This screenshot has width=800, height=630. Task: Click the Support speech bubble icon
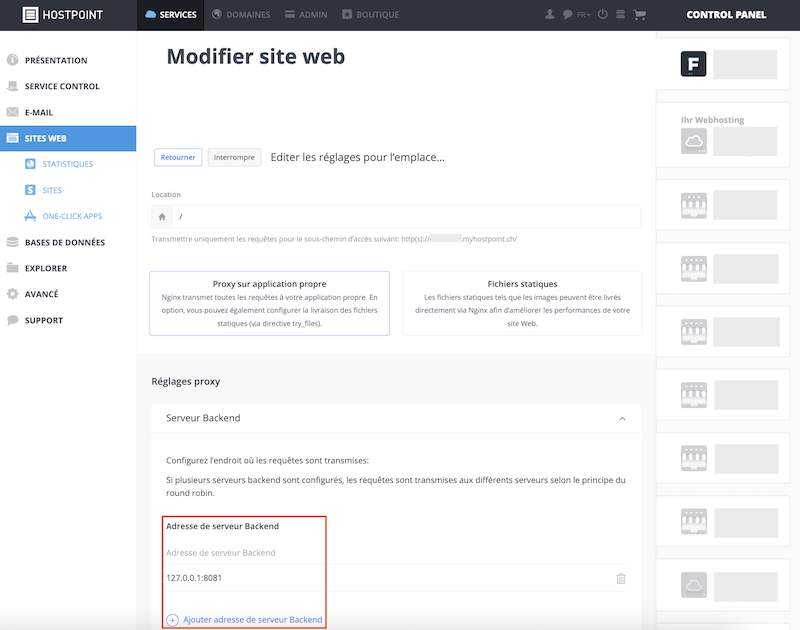[12, 320]
